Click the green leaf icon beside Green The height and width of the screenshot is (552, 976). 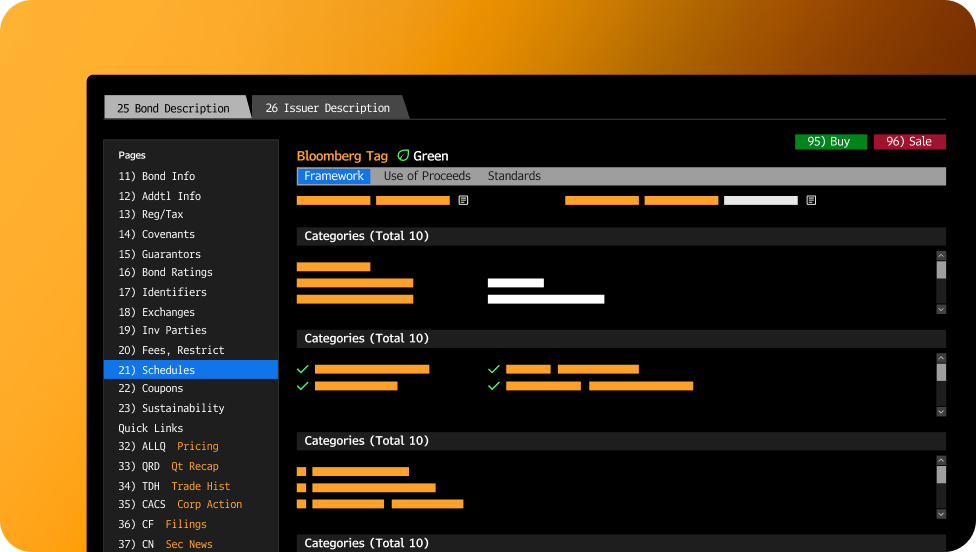click(404, 156)
